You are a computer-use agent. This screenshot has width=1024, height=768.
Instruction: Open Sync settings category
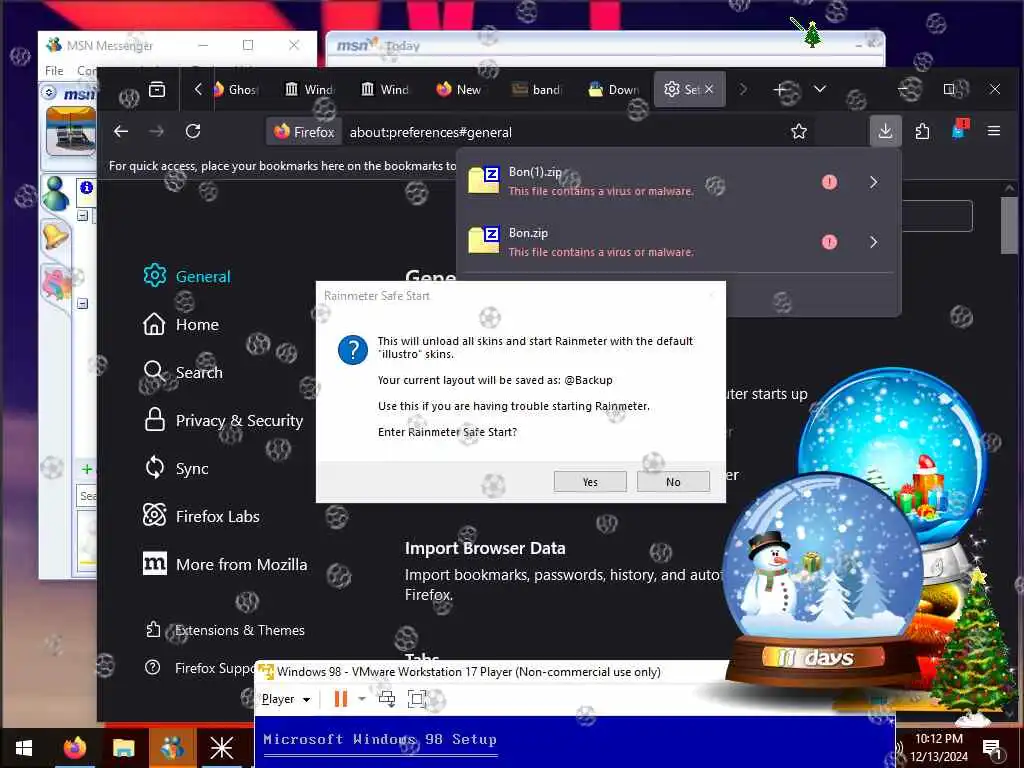[176, 468]
